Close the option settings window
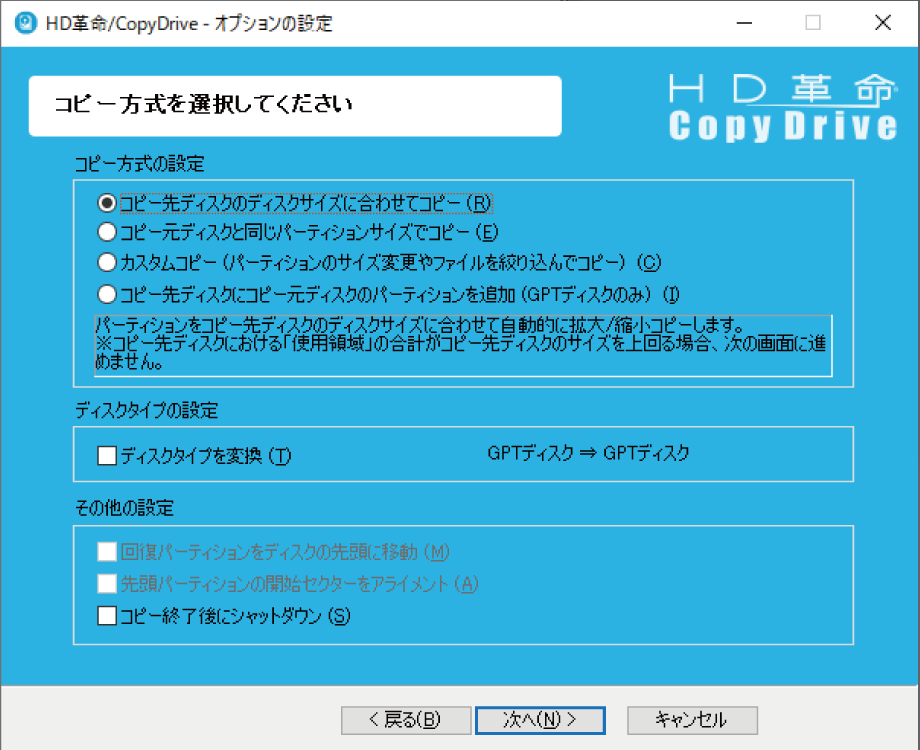The image size is (920, 750). [x=882, y=23]
